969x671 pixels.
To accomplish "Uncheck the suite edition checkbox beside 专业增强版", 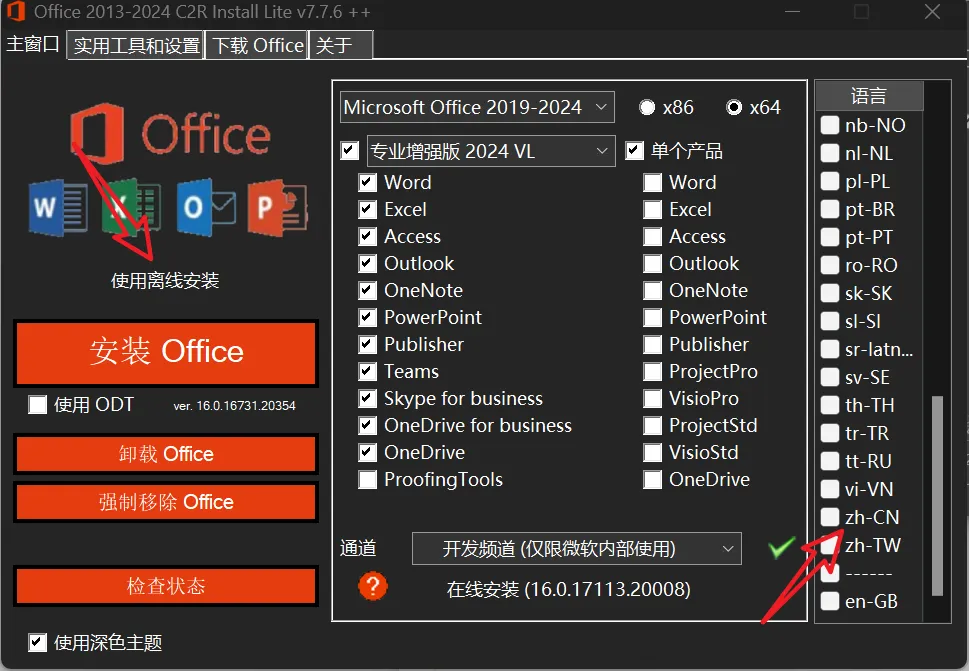I will [x=350, y=151].
